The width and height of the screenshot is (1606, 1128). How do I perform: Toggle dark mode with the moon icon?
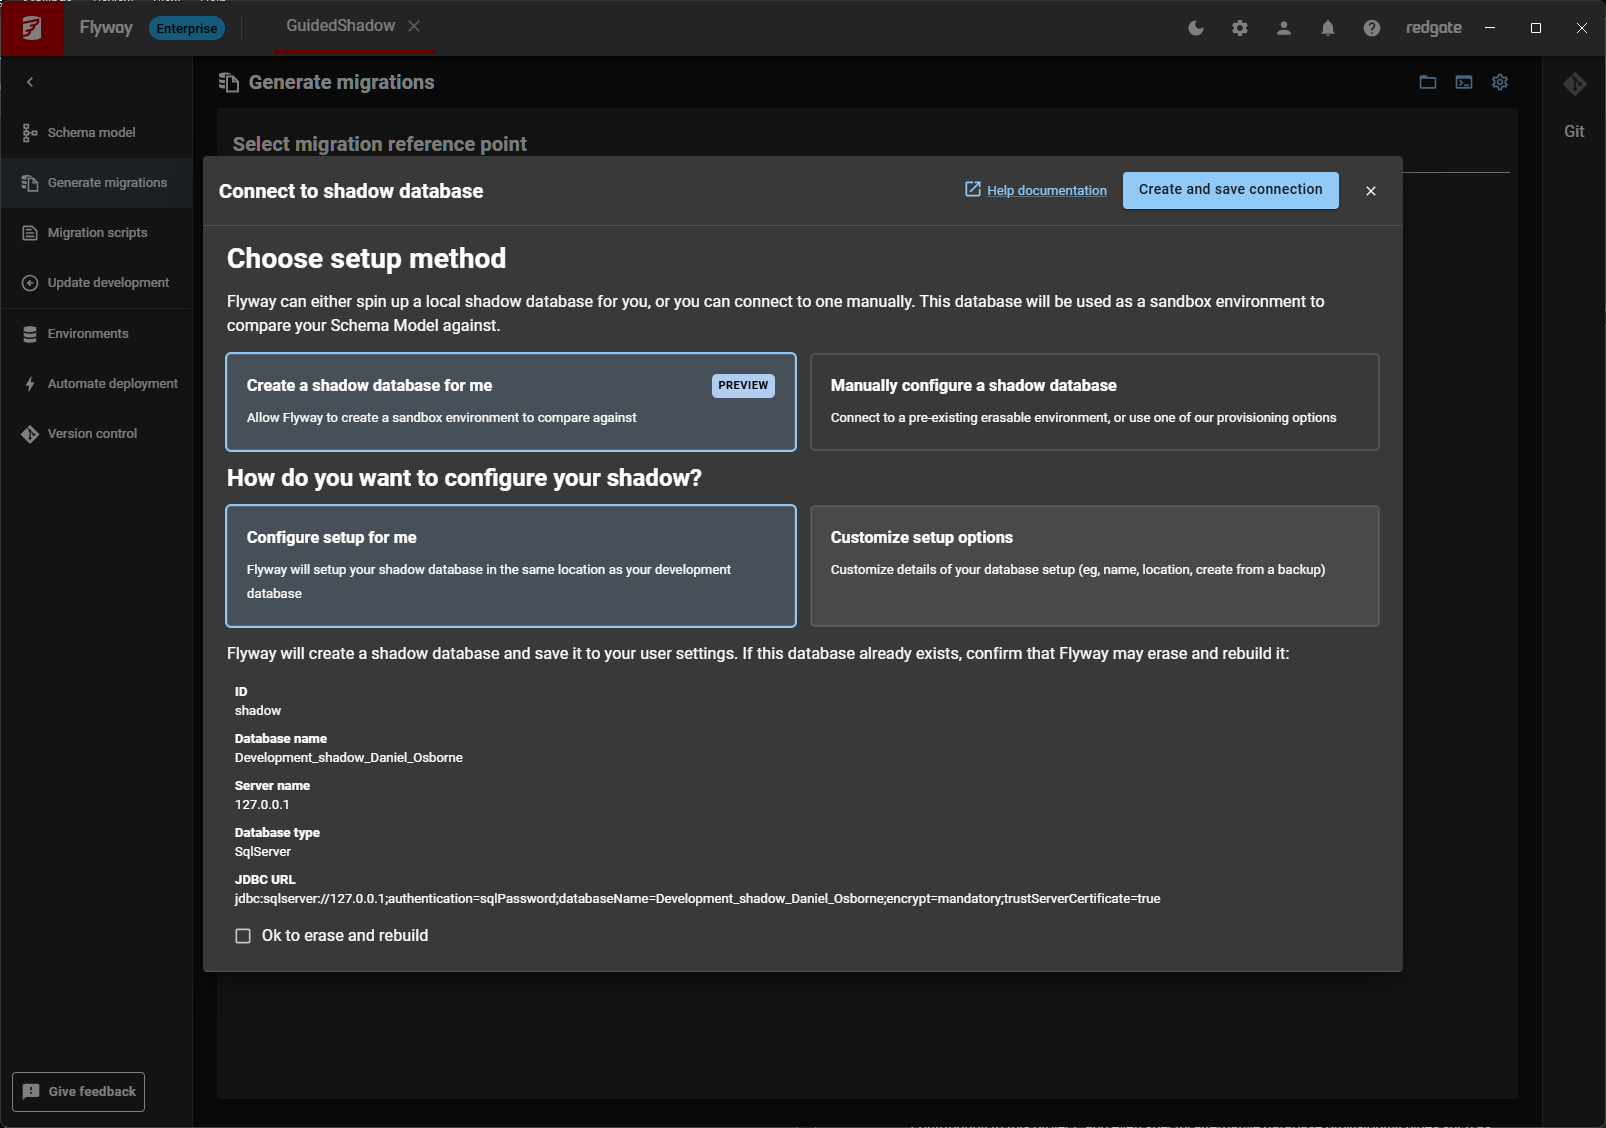coord(1195,28)
